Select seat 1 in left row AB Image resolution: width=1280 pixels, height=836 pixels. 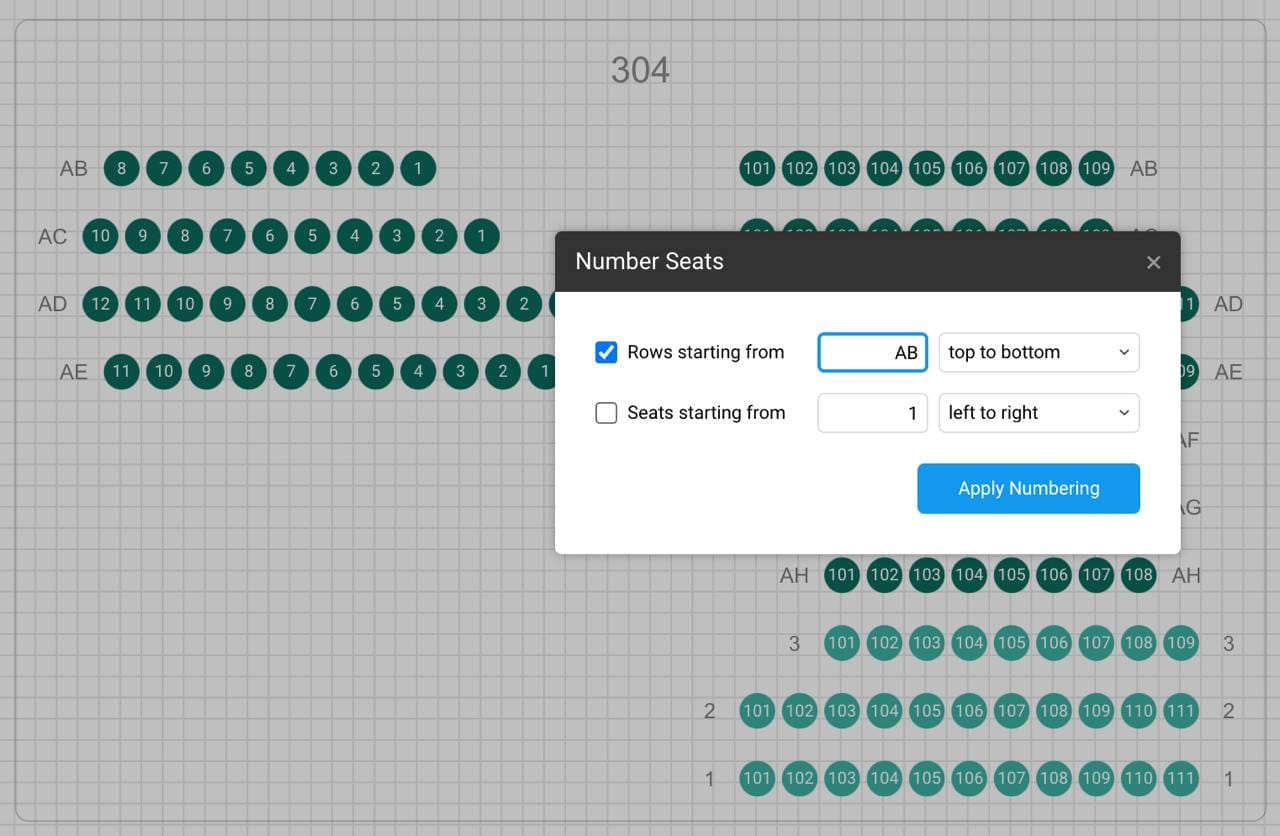click(418, 168)
